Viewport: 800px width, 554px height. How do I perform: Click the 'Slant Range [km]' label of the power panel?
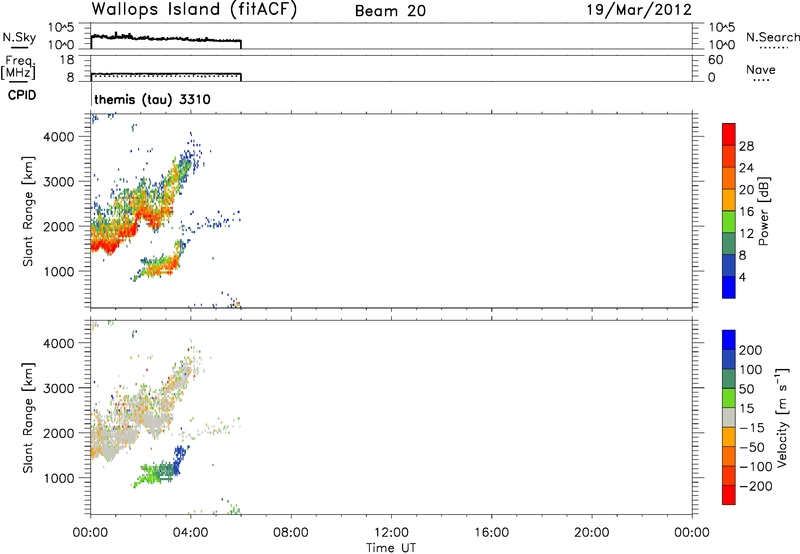click(28, 211)
